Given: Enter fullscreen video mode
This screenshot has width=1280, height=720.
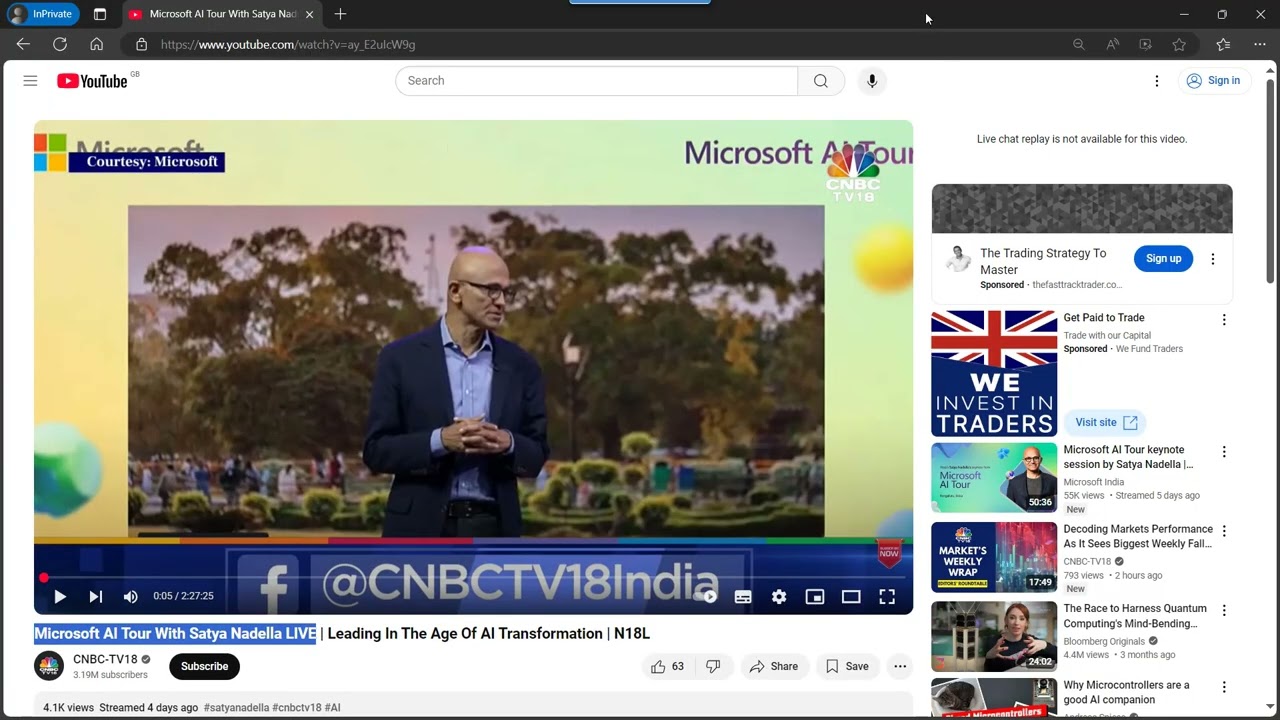Looking at the screenshot, I should click(887, 597).
